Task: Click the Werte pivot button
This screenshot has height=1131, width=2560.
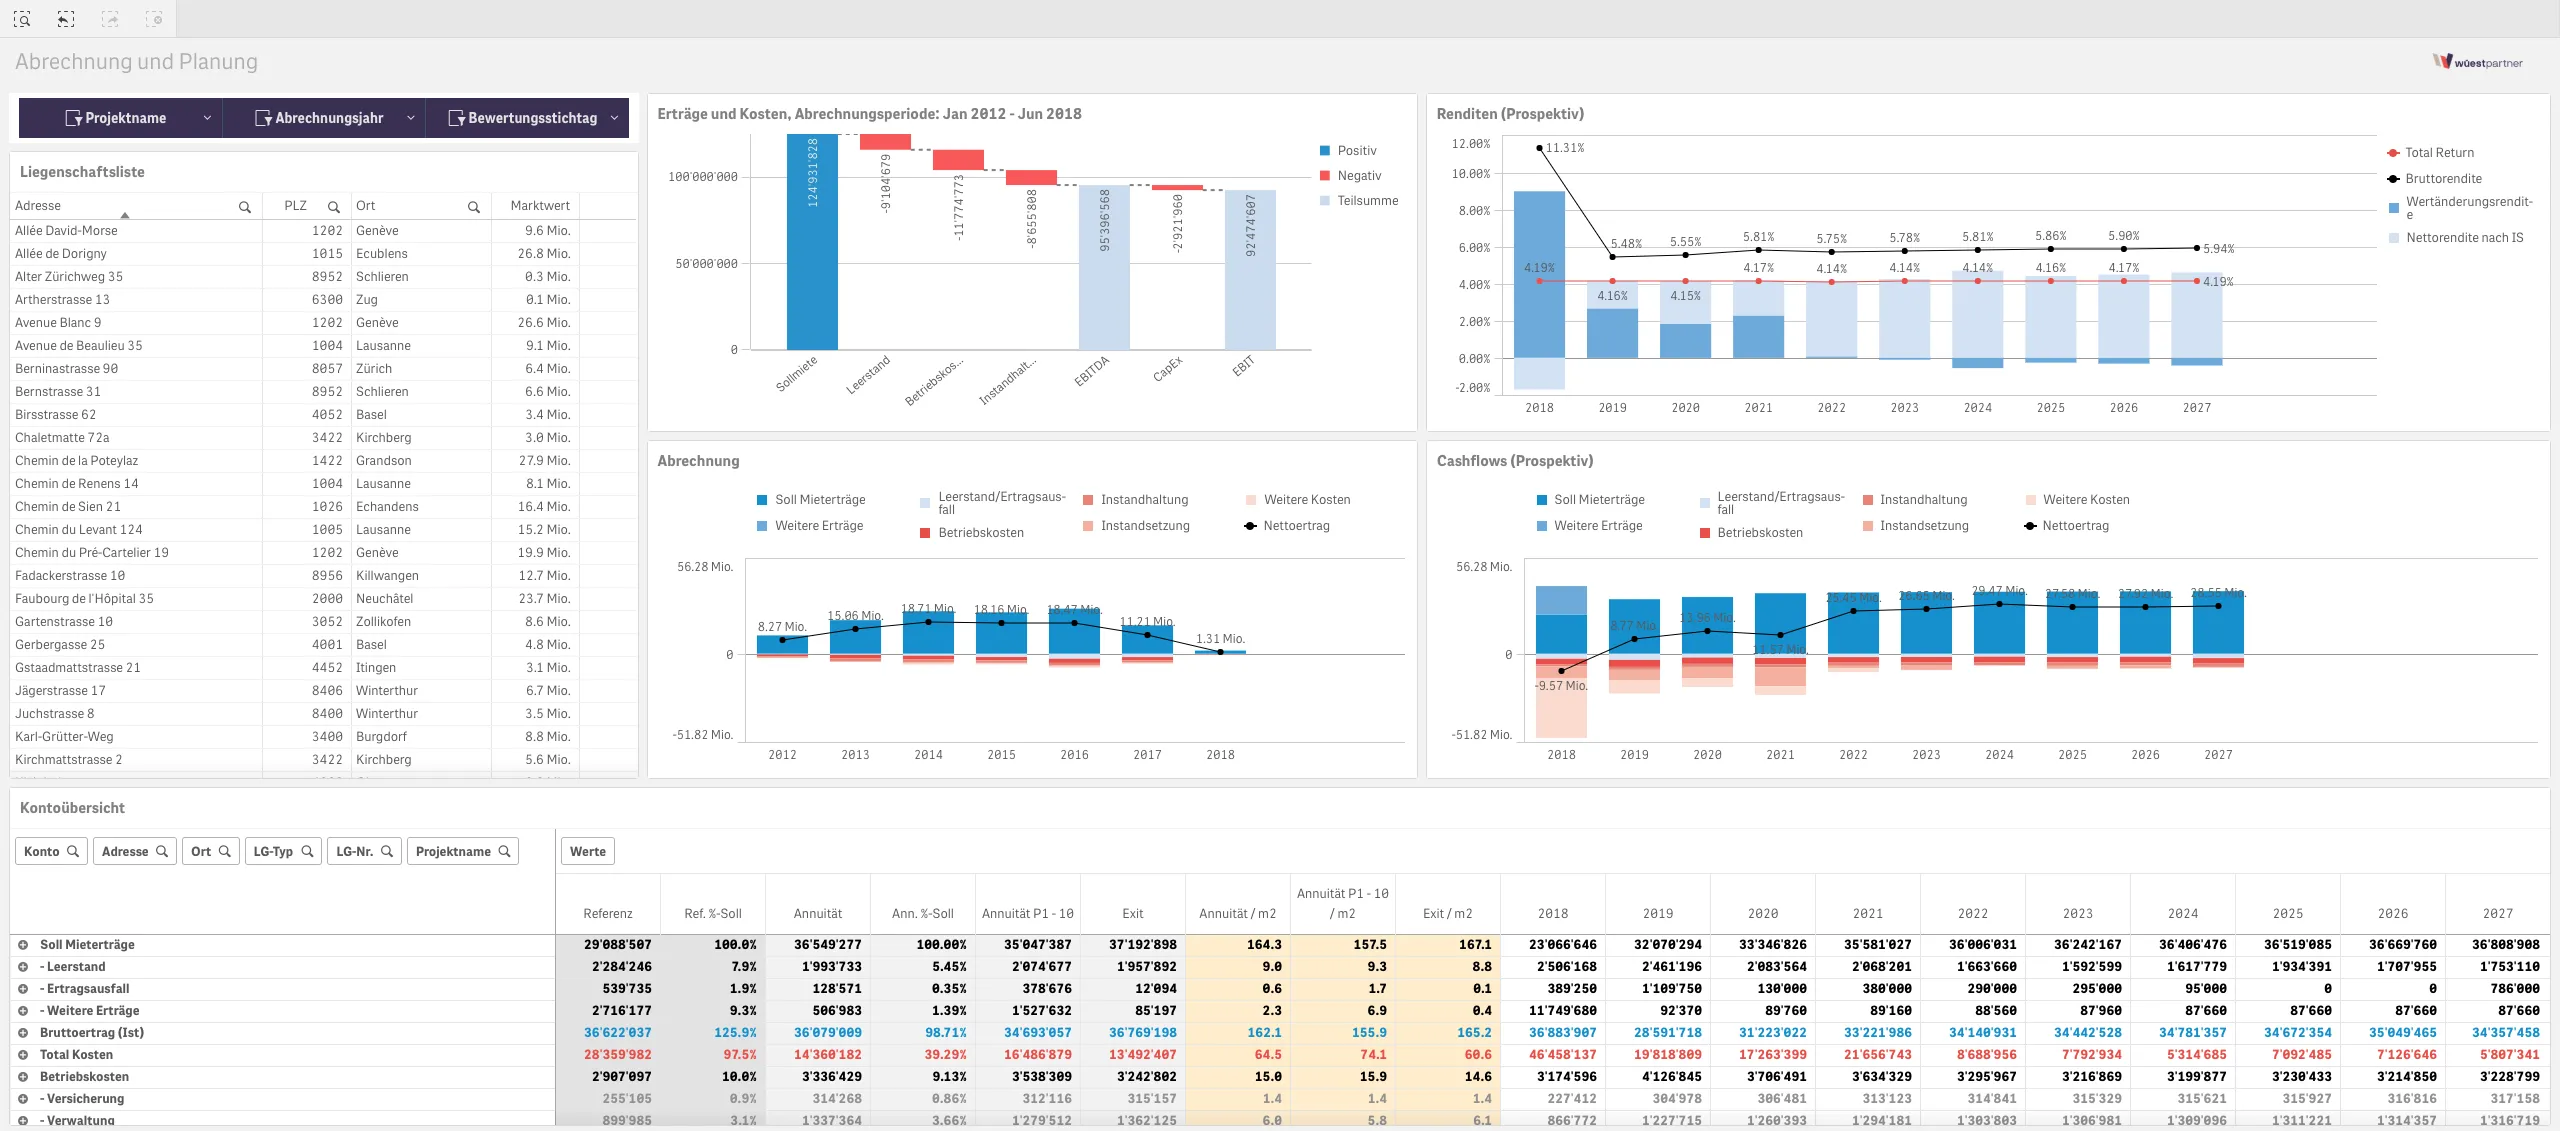Action: tap(588, 851)
